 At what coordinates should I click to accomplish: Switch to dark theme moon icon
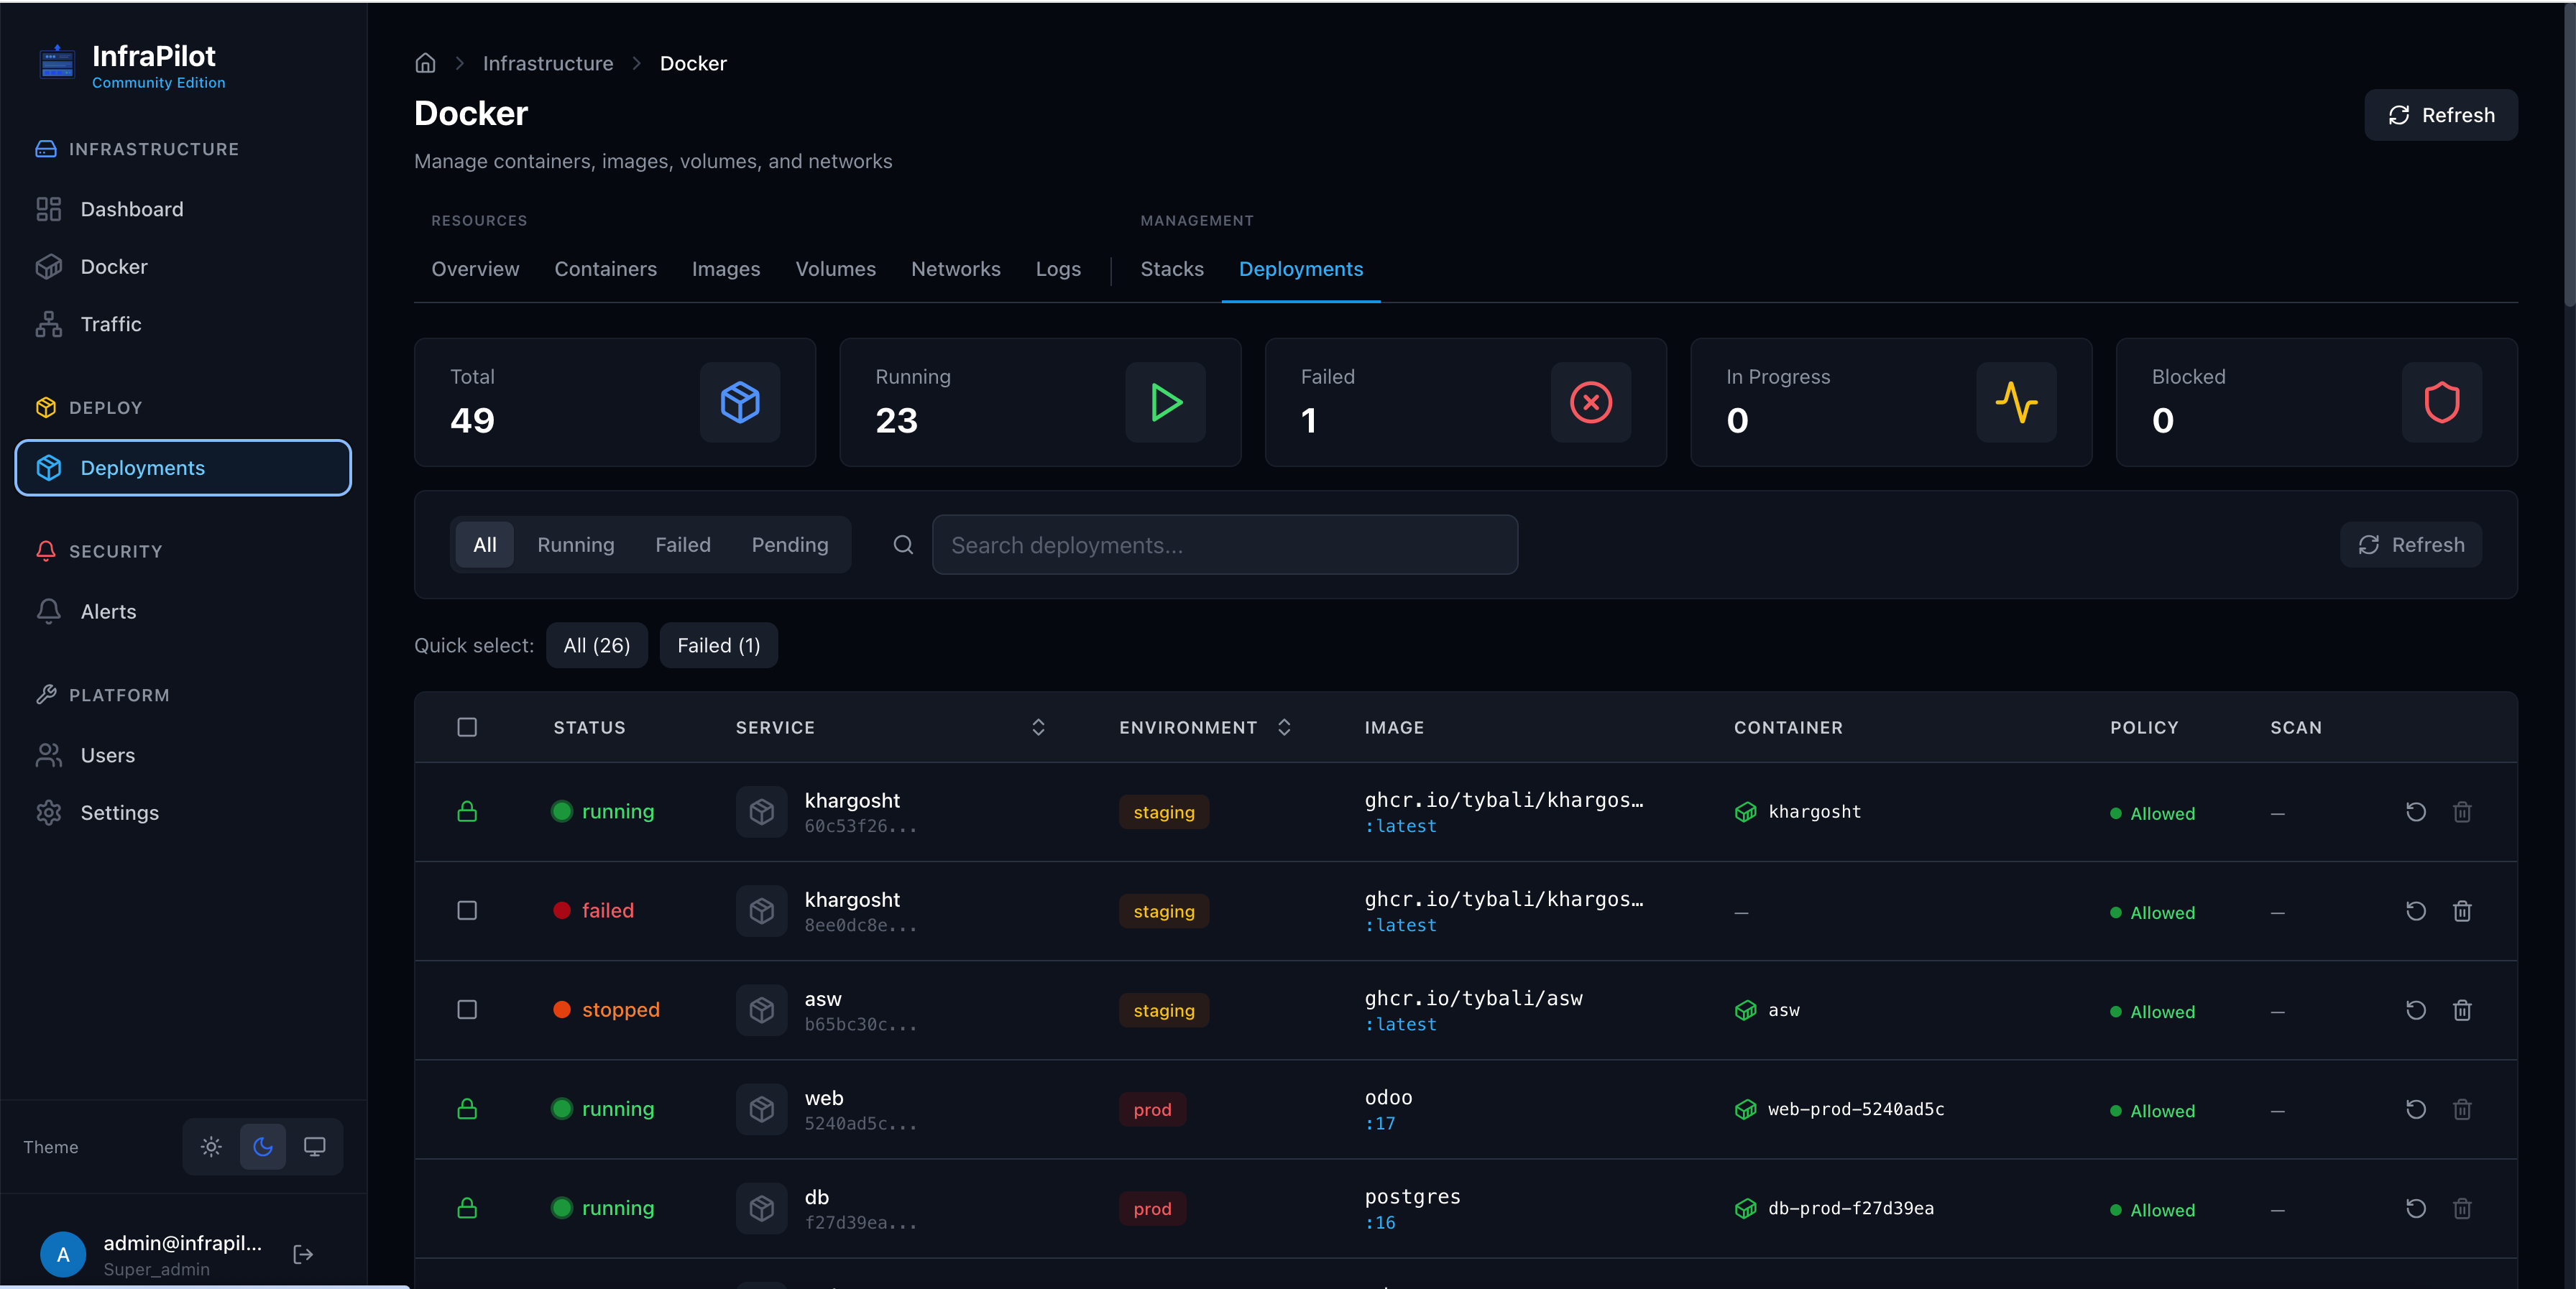click(263, 1146)
